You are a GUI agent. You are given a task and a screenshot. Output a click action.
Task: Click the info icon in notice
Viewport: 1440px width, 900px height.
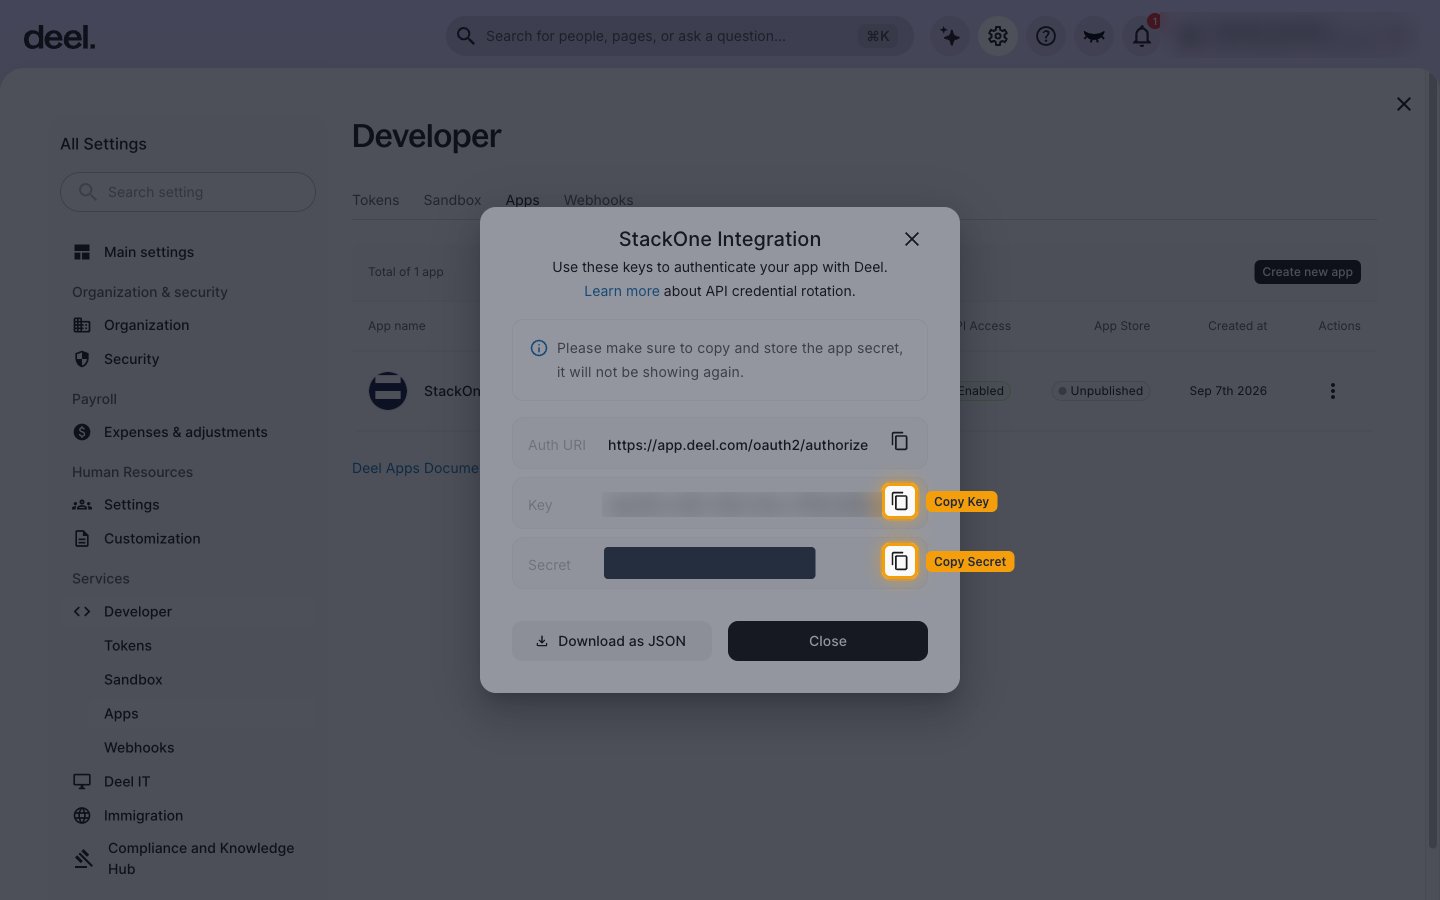coord(539,348)
